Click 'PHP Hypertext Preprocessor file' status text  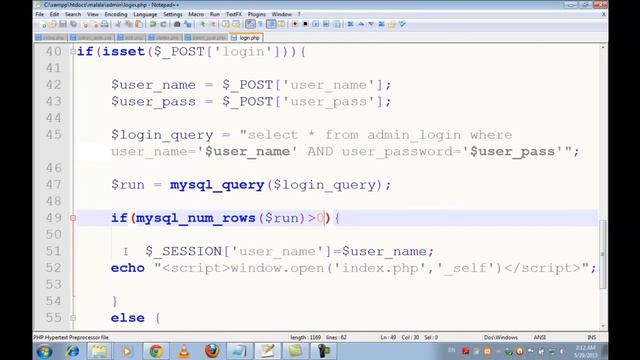[x=71, y=338]
